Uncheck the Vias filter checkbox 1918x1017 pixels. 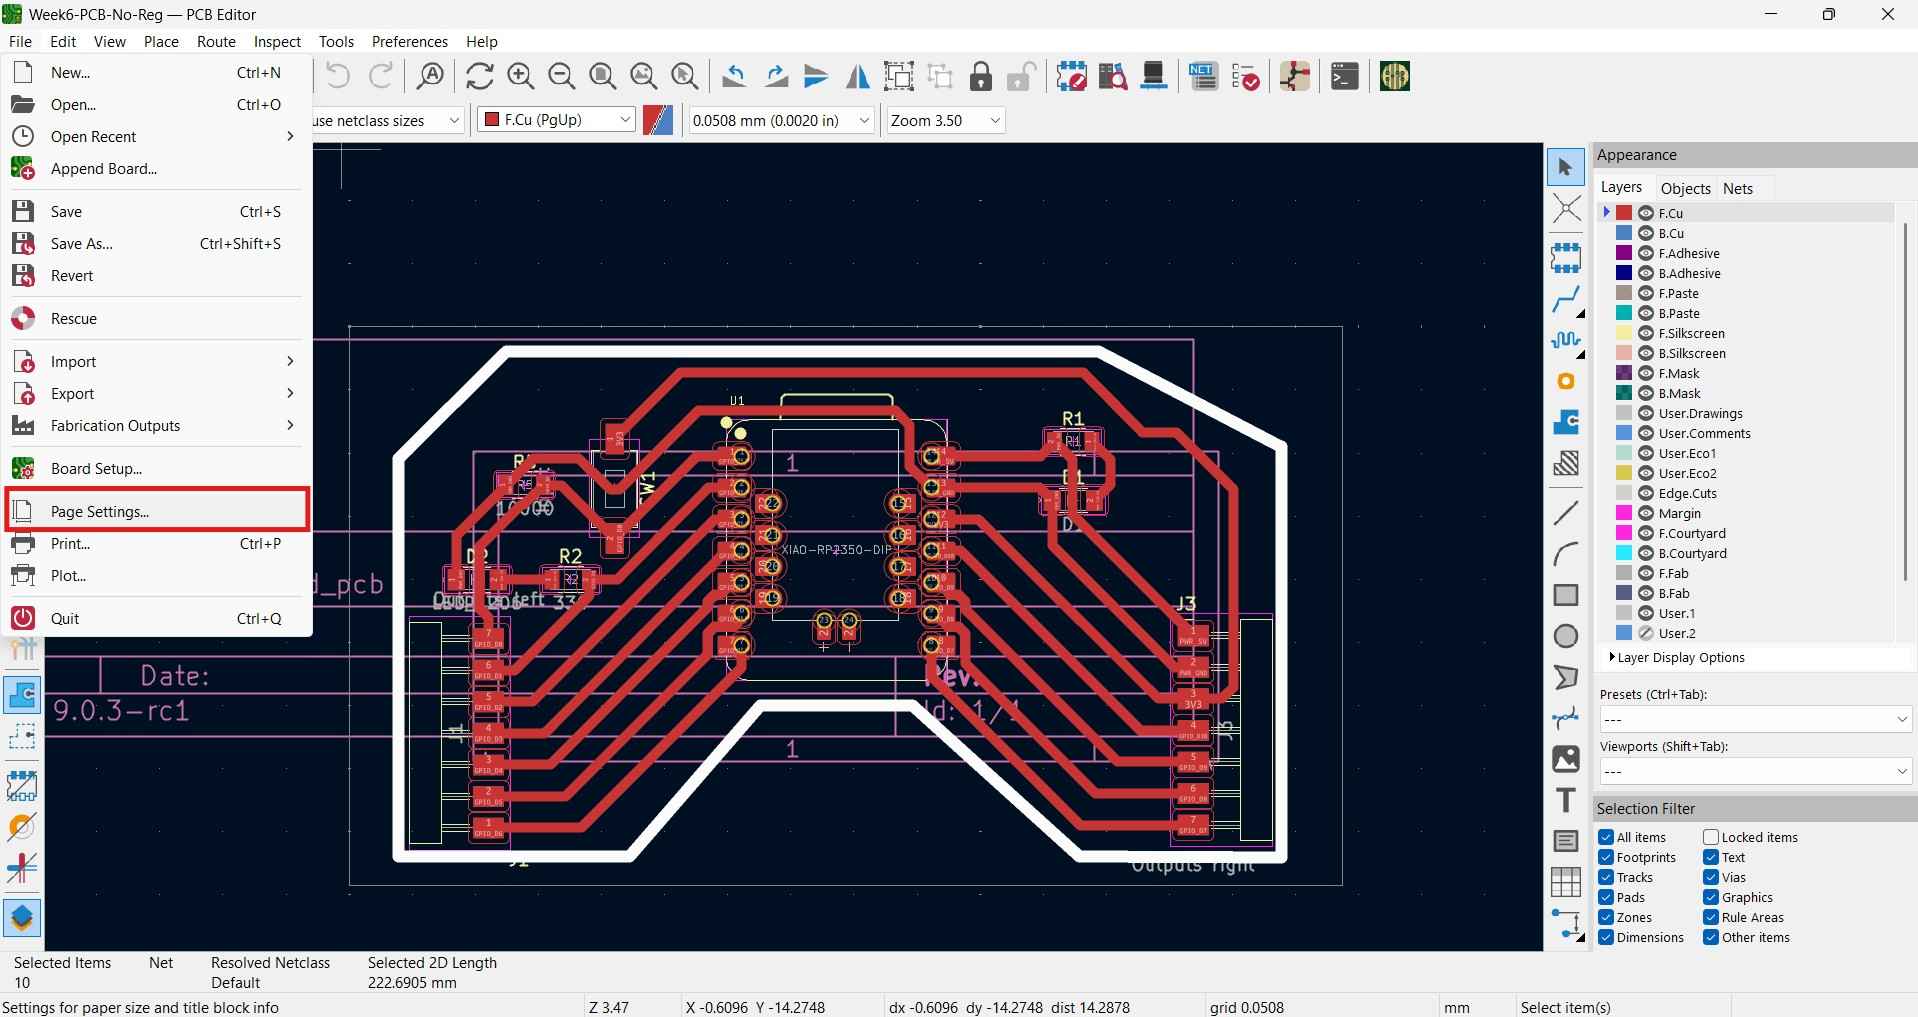pyautogui.click(x=1711, y=877)
